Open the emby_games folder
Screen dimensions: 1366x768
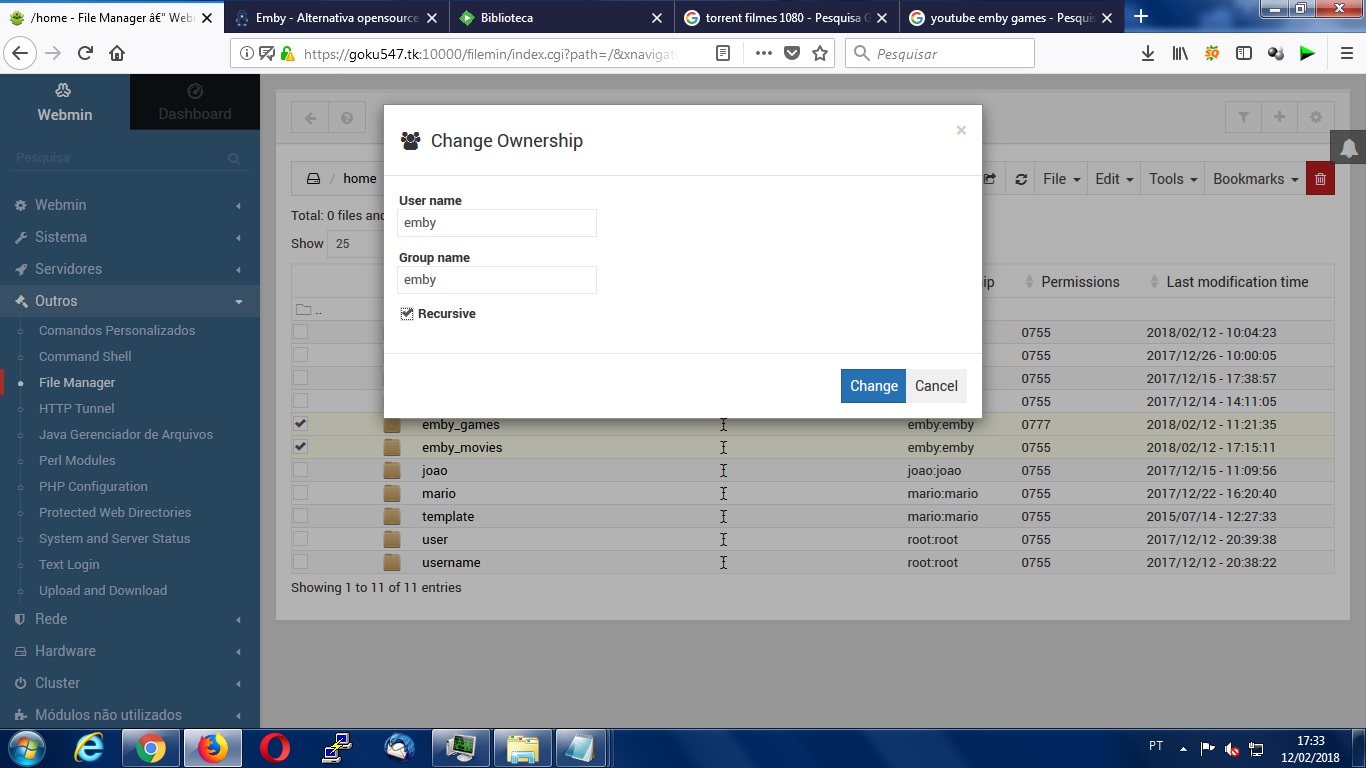(x=461, y=425)
